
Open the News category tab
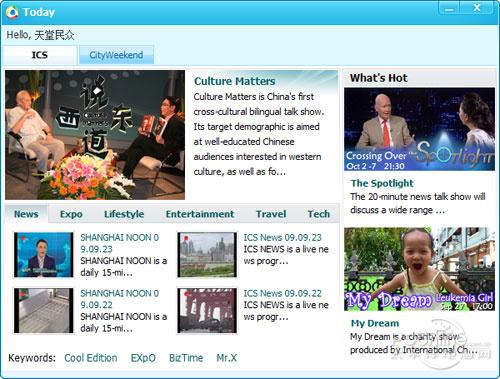(x=26, y=214)
